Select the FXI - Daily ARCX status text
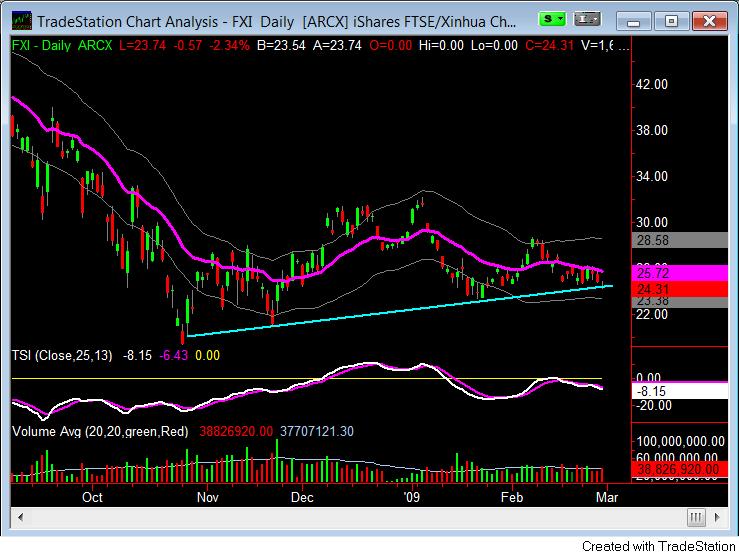The height and width of the screenshot is (554, 739). [62, 46]
